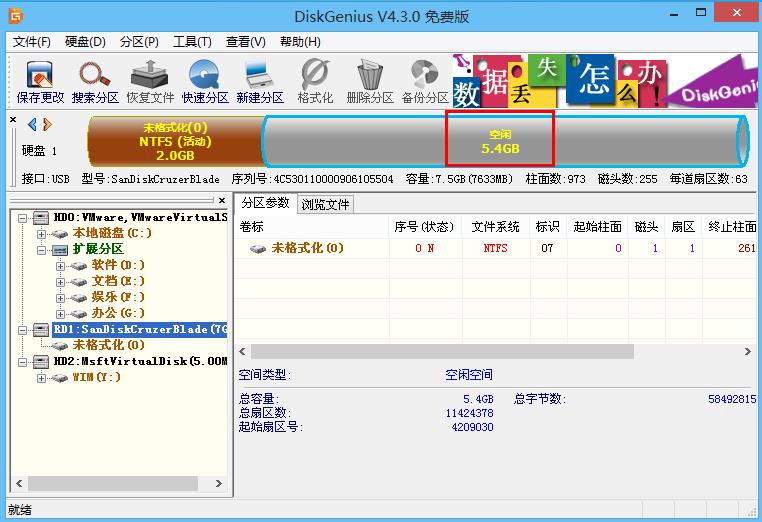The height and width of the screenshot is (522, 762).
Task: Click the 起始柱面 column header
Action: coord(597,227)
